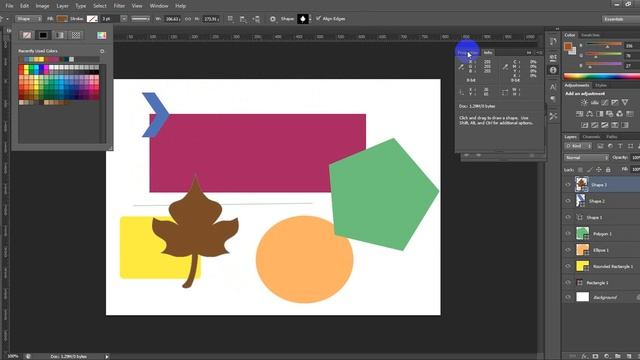Add a Black & White adjustment
The width and height of the screenshot is (640, 360).
(x=600, y=113)
